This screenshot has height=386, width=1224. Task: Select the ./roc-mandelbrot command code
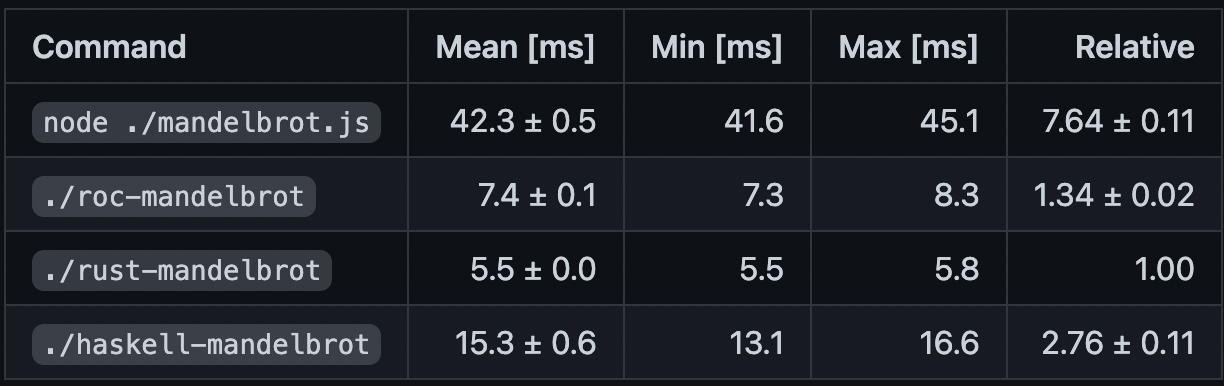click(x=174, y=196)
